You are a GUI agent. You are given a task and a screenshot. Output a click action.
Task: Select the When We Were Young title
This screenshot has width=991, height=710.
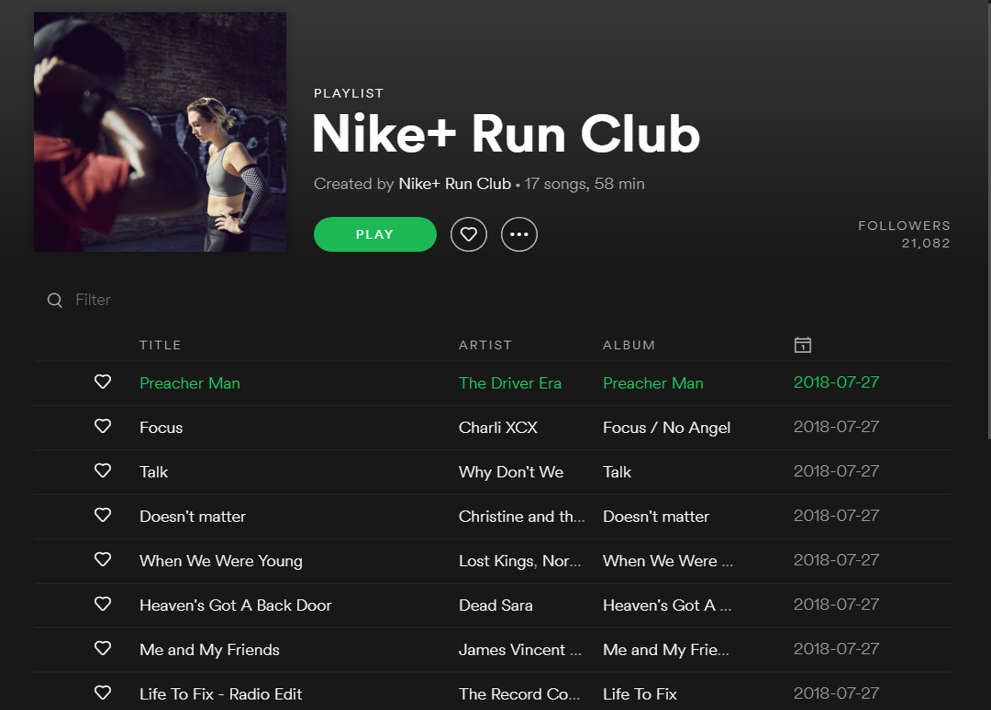click(x=221, y=561)
